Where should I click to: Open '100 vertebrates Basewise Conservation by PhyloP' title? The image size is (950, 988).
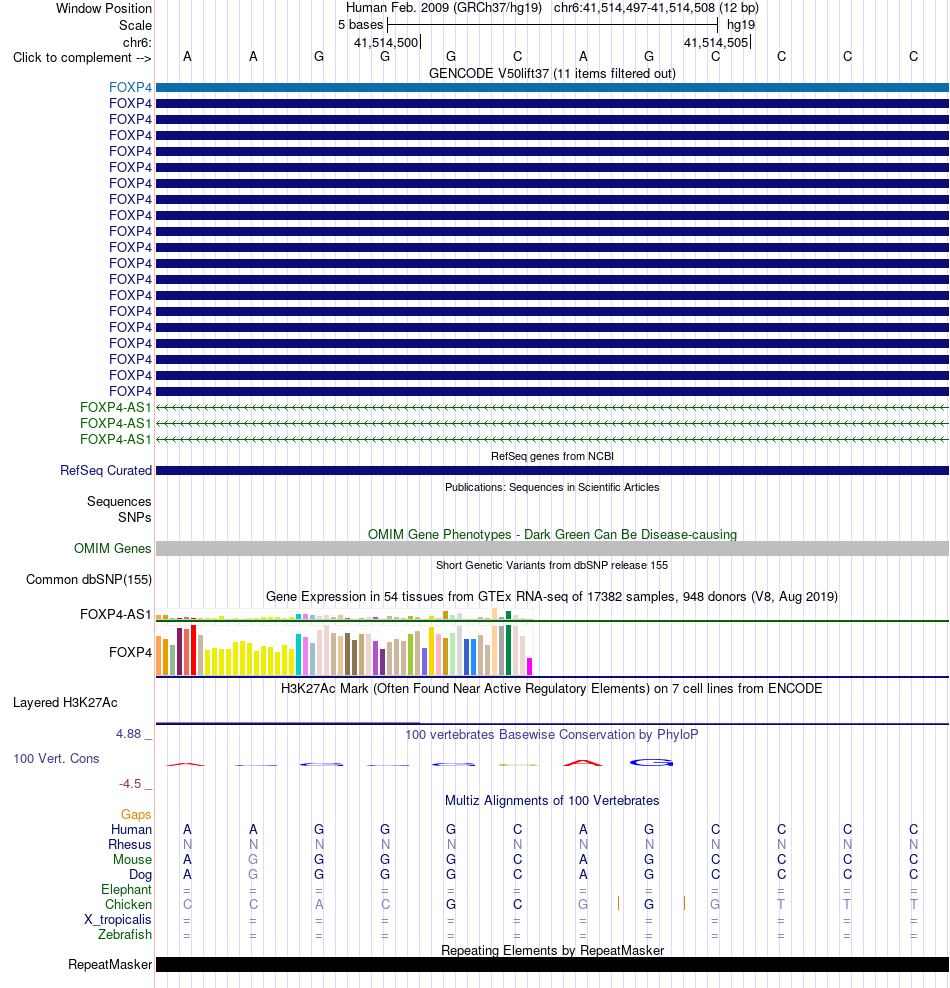click(x=552, y=734)
